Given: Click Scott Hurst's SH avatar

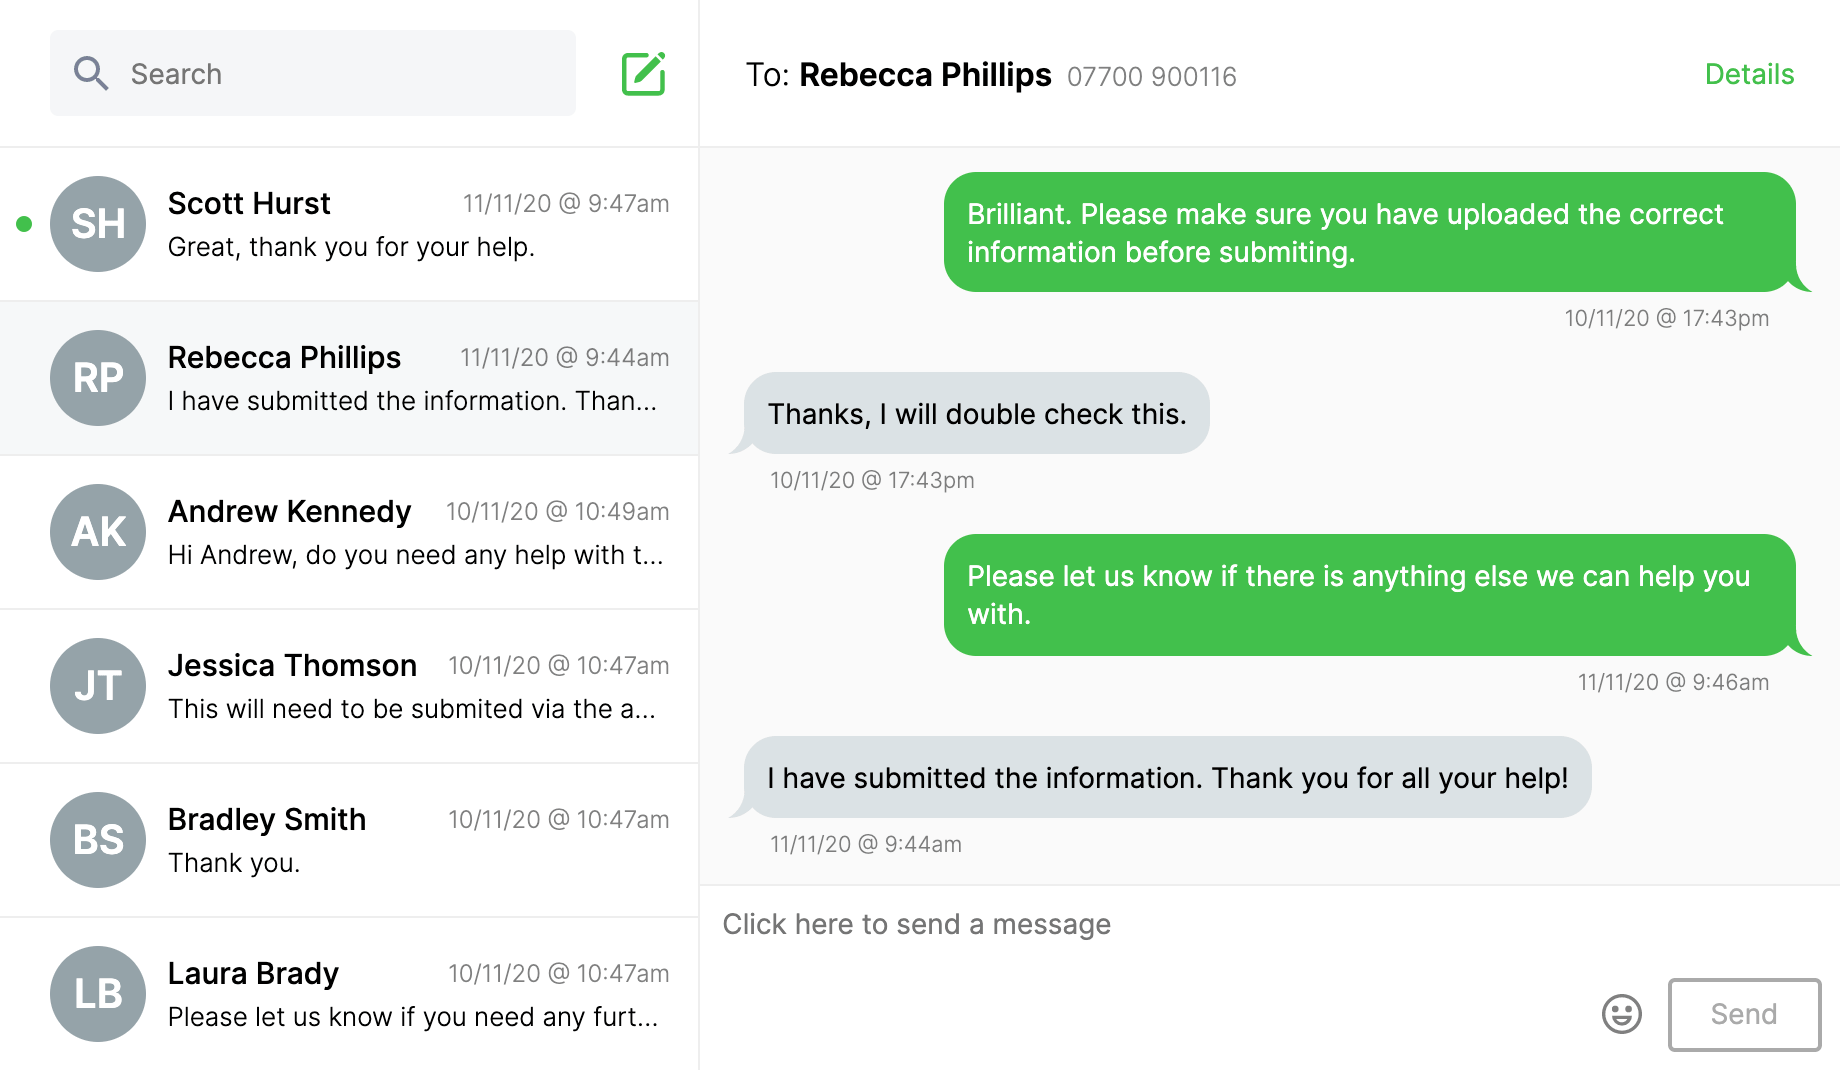Looking at the screenshot, I should 97,224.
